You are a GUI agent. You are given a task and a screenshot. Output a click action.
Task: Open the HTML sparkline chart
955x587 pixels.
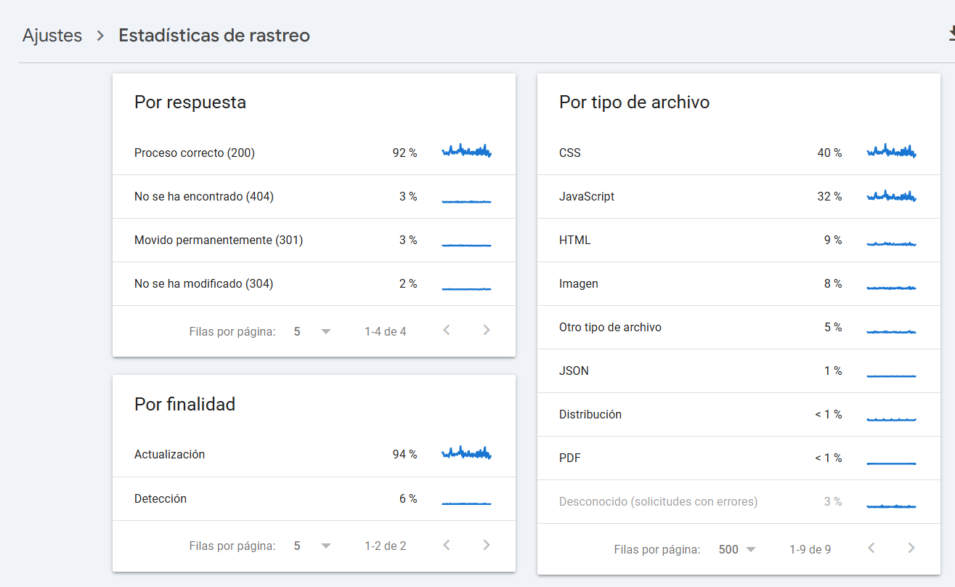[x=894, y=240]
